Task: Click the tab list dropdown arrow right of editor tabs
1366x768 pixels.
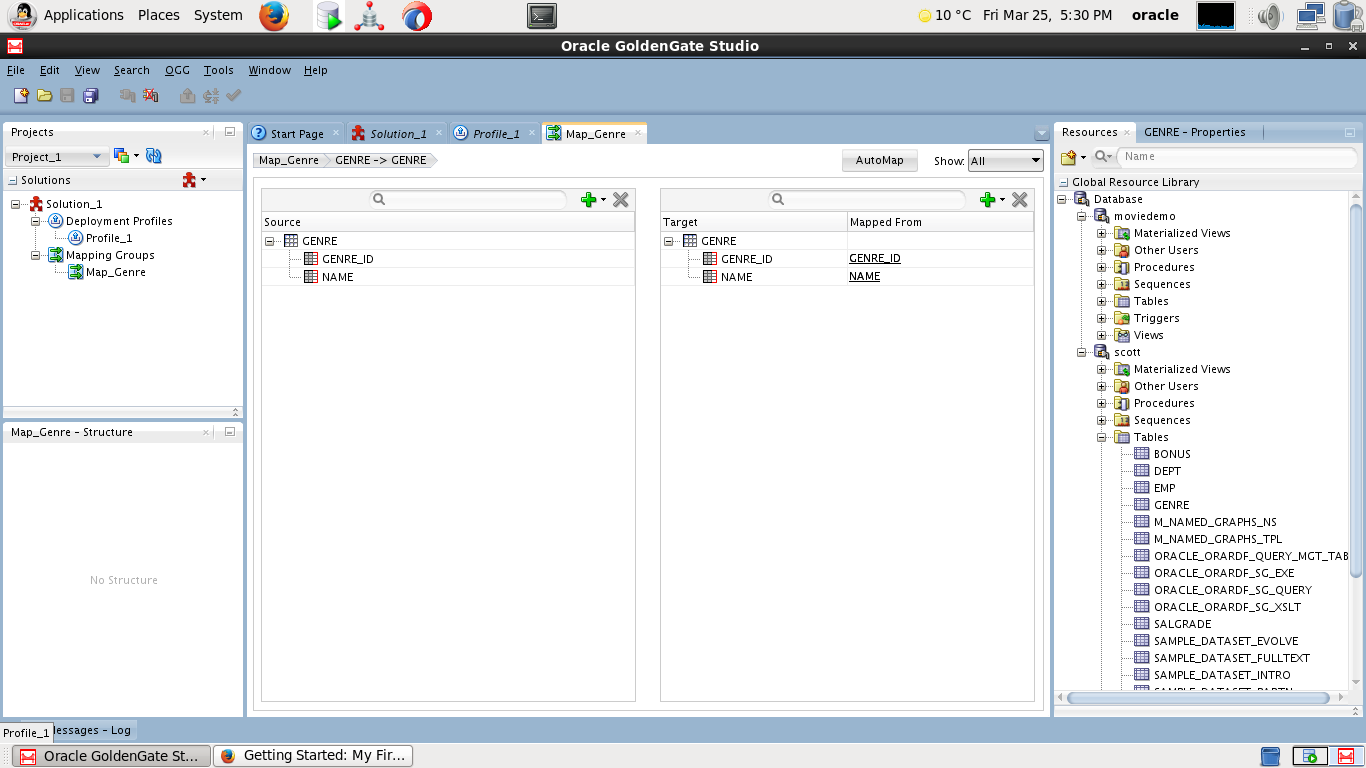Action: point(1040,133)
